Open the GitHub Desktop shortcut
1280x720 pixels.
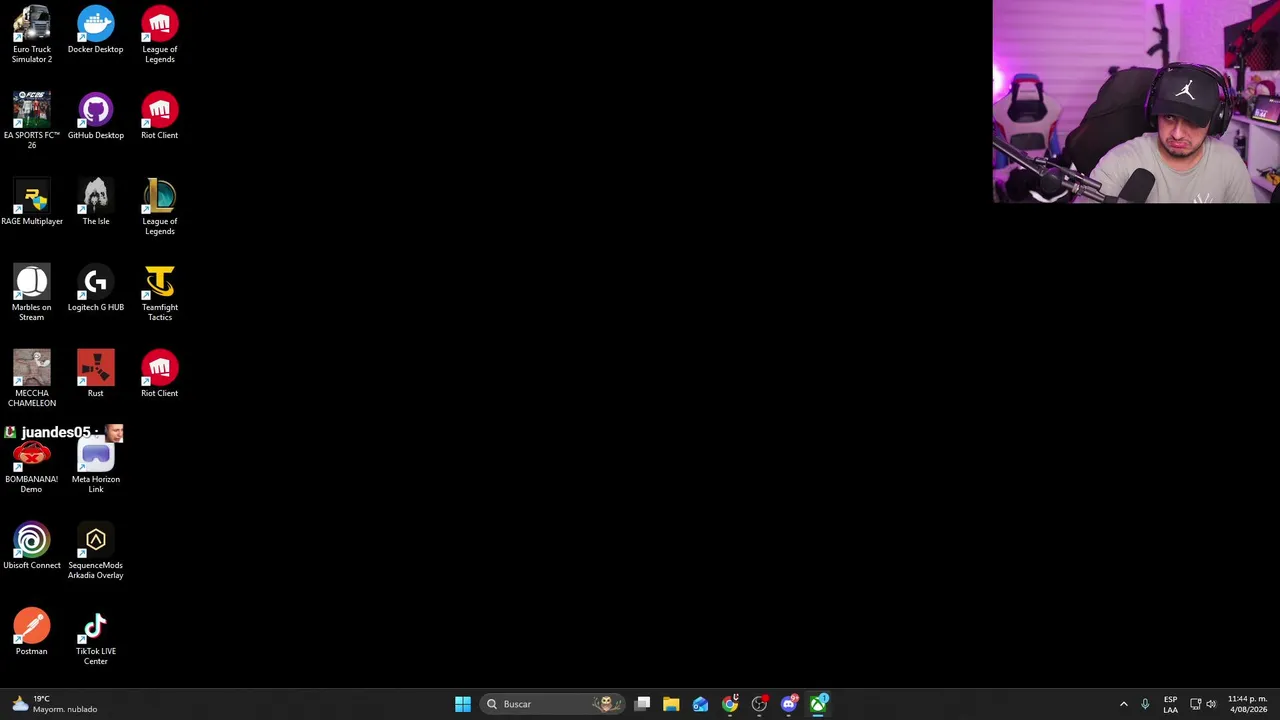coord(96,116)
